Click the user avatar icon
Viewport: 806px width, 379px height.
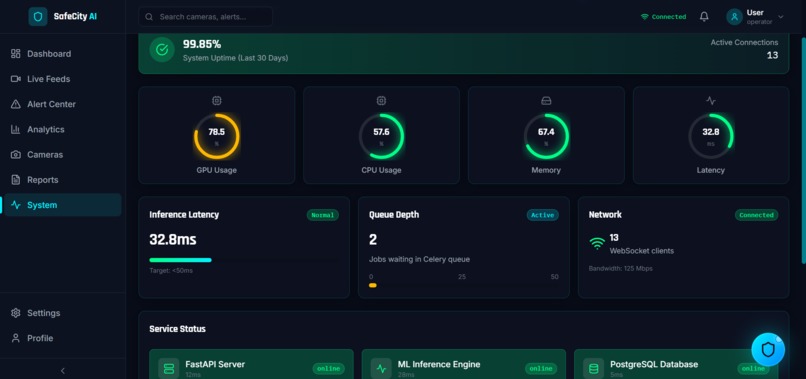point(734,16)
